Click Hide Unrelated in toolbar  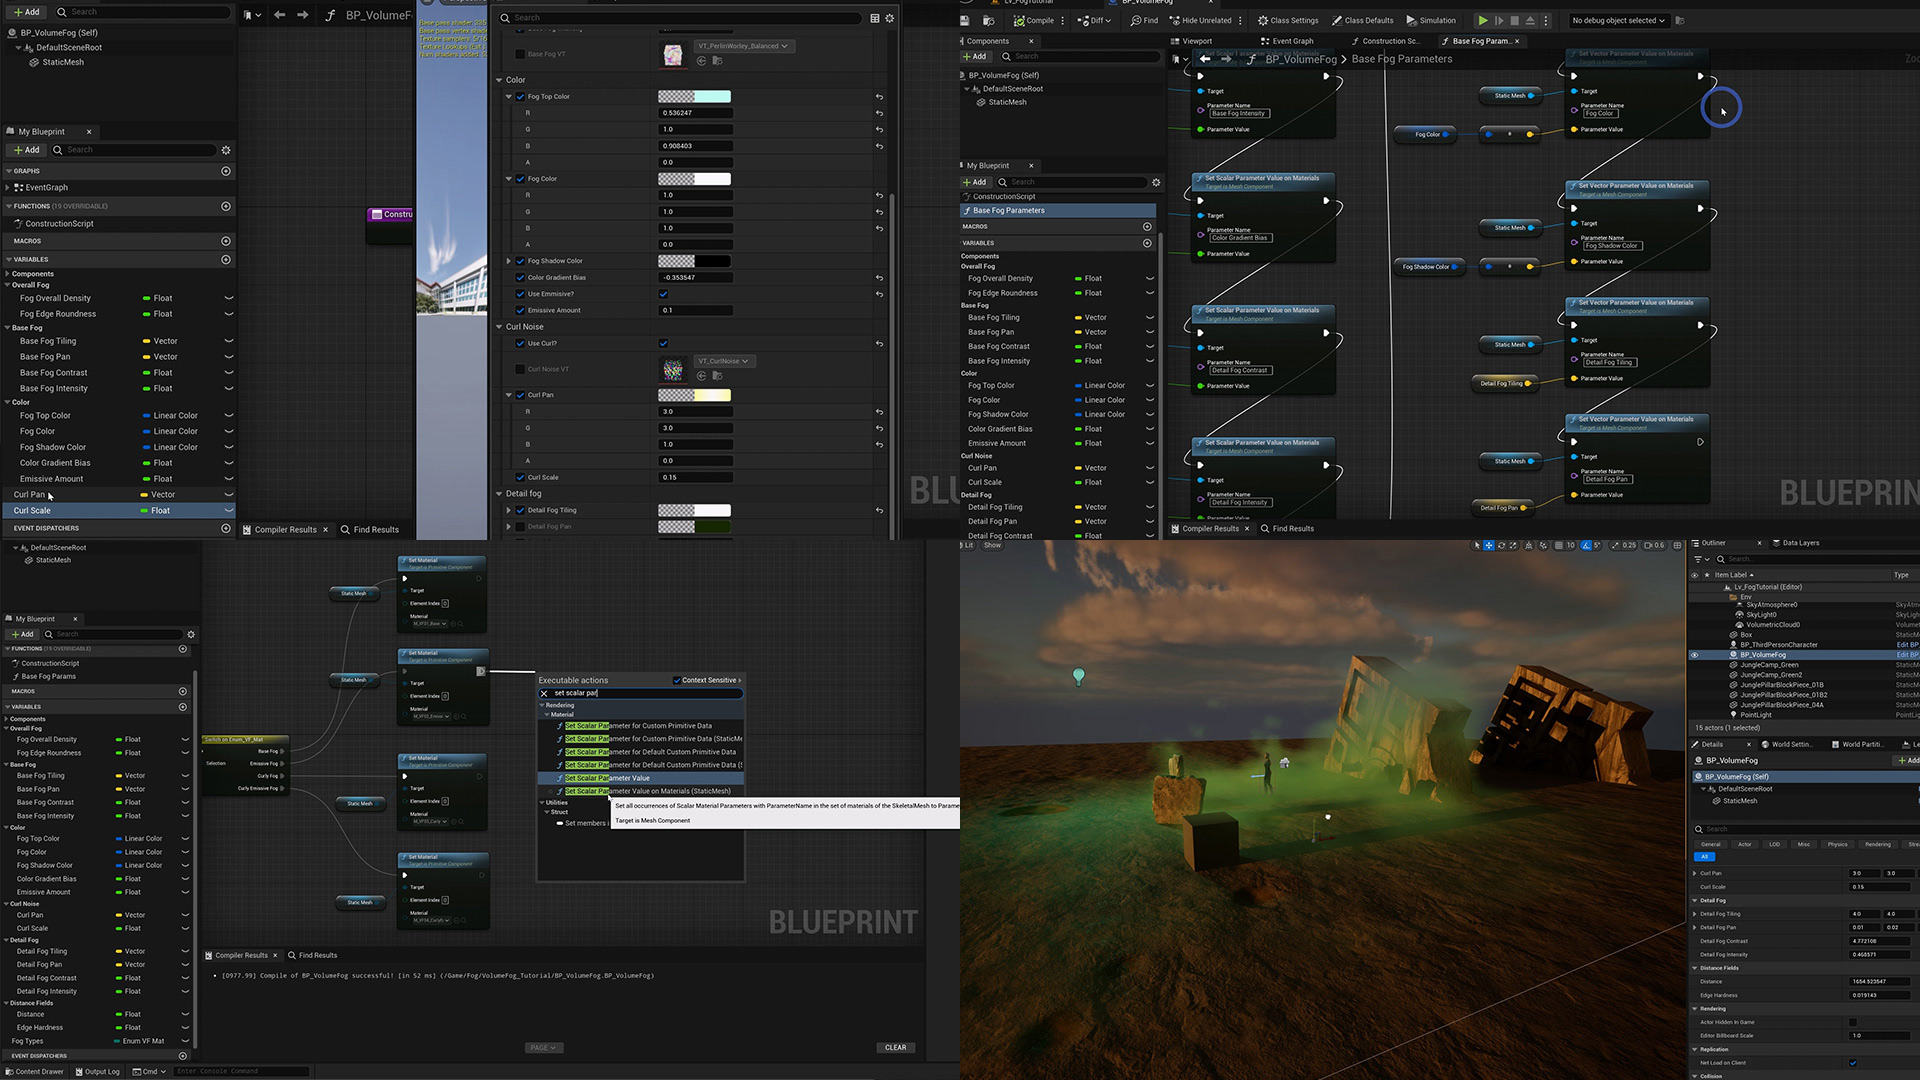pyautogui.click(x=1200, y=20)
